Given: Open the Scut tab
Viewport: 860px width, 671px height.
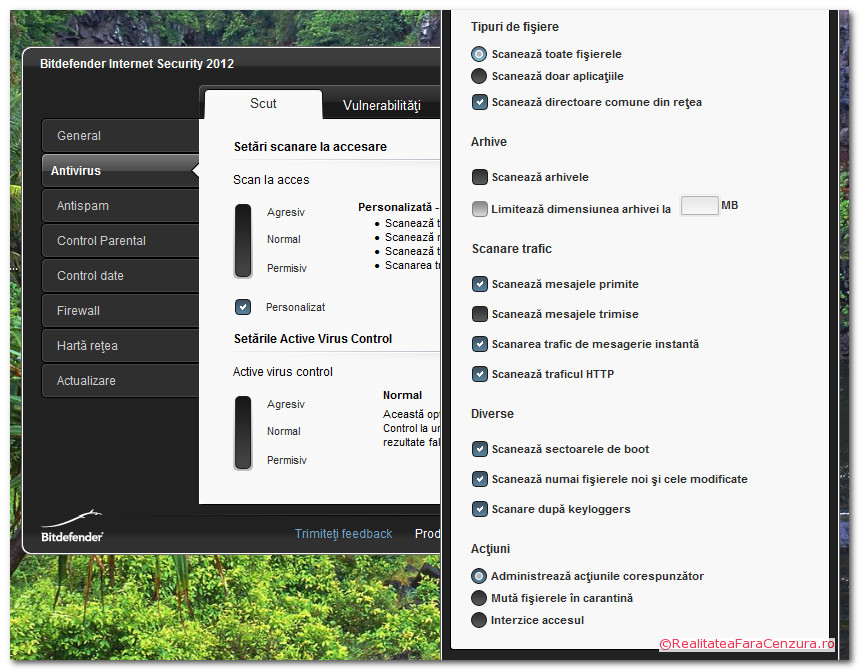Looking at the screenshot, I should [x=263, y=104].
